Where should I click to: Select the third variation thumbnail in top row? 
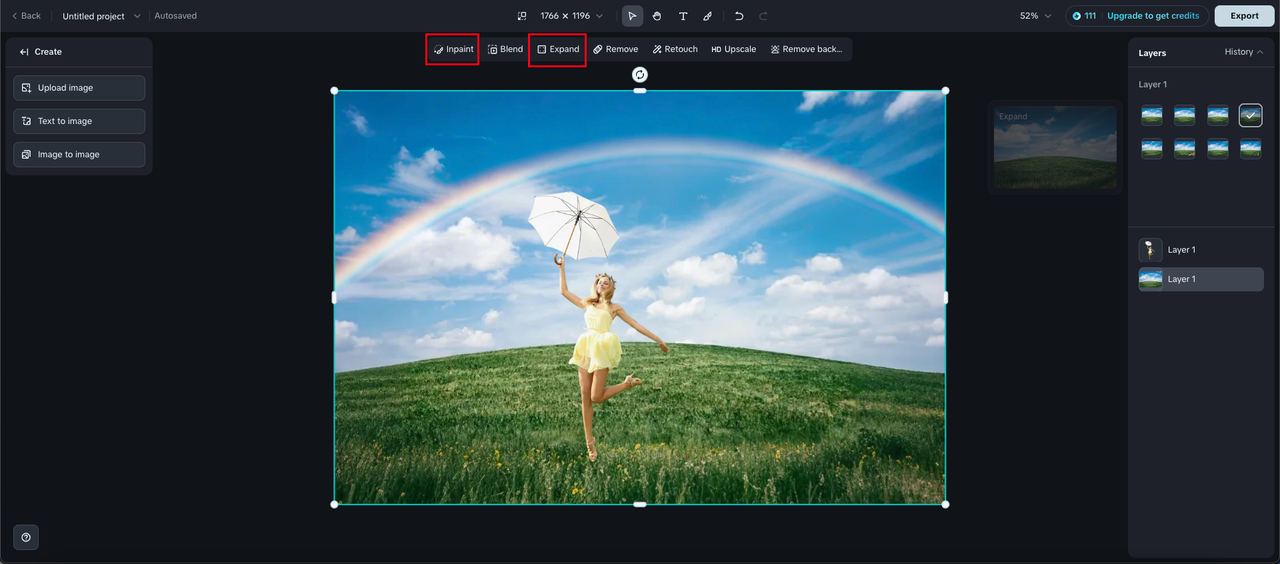coord(1217,116)
